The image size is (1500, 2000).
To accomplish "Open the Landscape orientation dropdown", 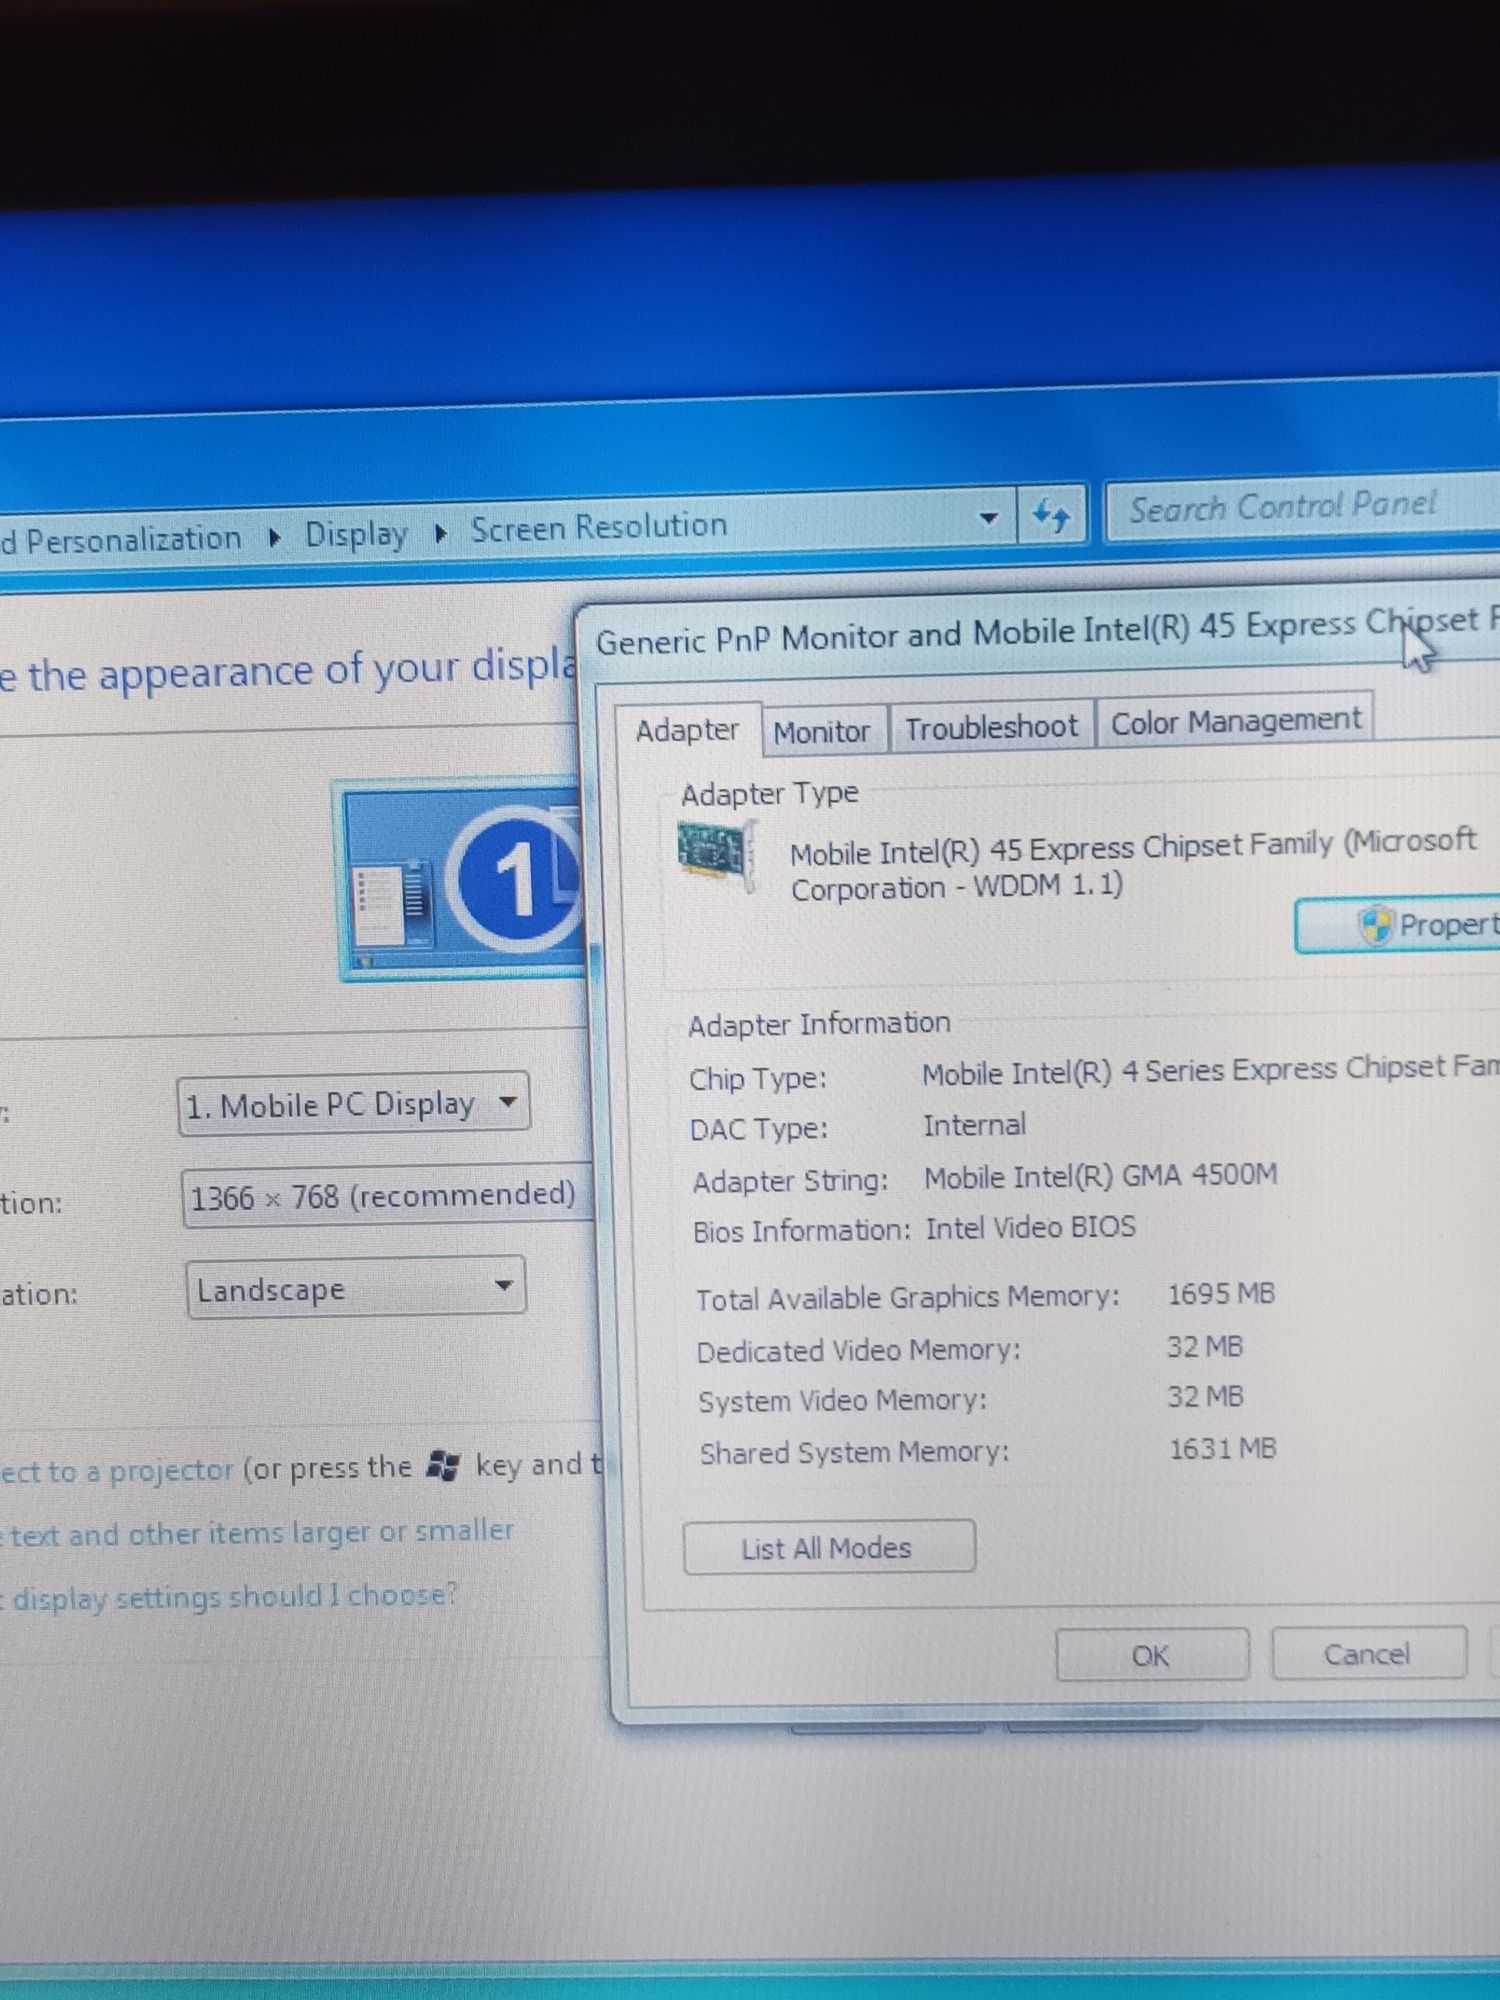I will tap(356, 1289).
